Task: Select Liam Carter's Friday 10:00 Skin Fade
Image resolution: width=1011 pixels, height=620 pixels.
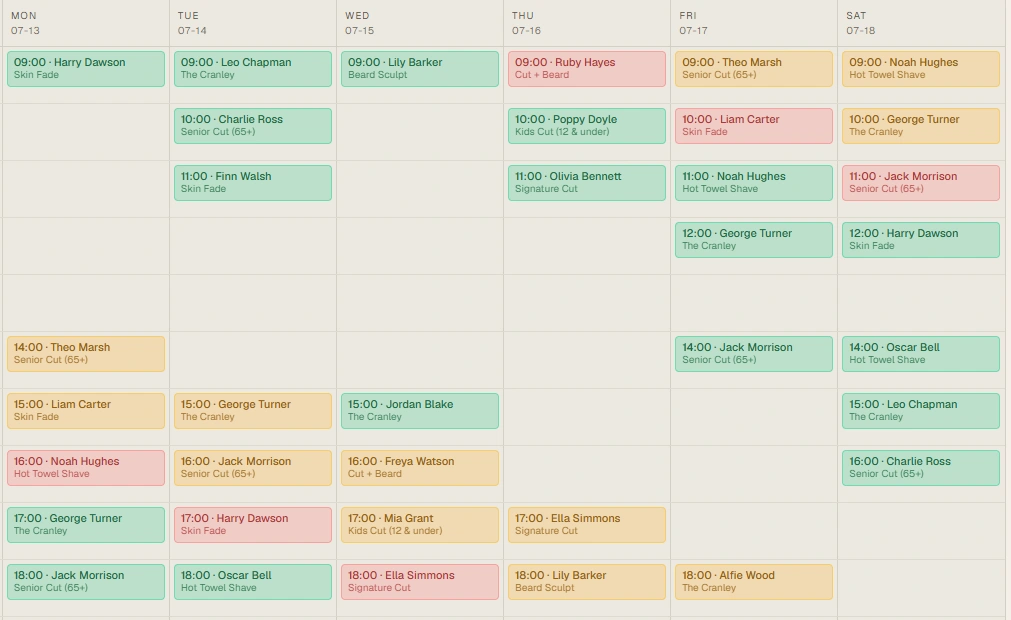Action: [x=754, y=126]
